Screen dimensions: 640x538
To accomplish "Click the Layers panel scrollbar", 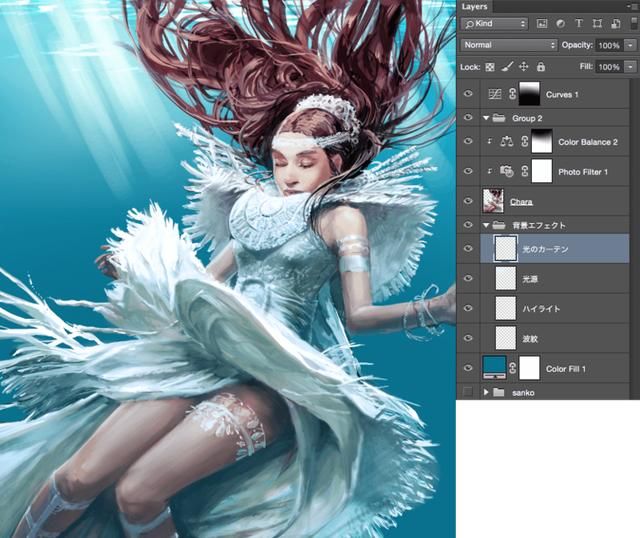I will click(x=635, y=238).
